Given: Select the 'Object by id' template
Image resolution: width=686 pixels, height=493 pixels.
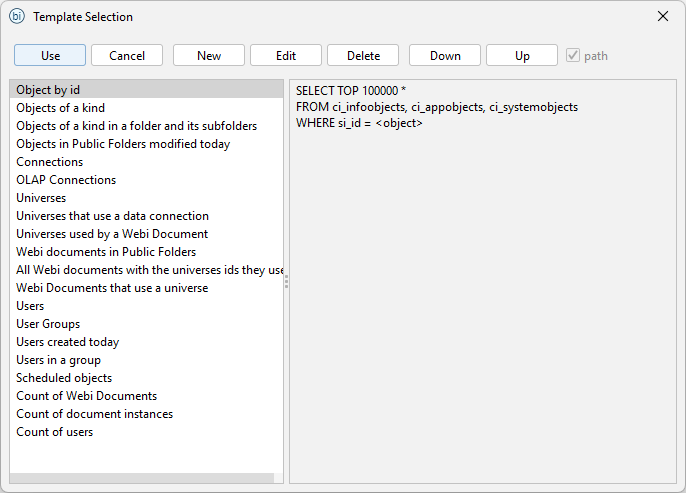Looking at the screenshot, I should [x=147, y=90].
